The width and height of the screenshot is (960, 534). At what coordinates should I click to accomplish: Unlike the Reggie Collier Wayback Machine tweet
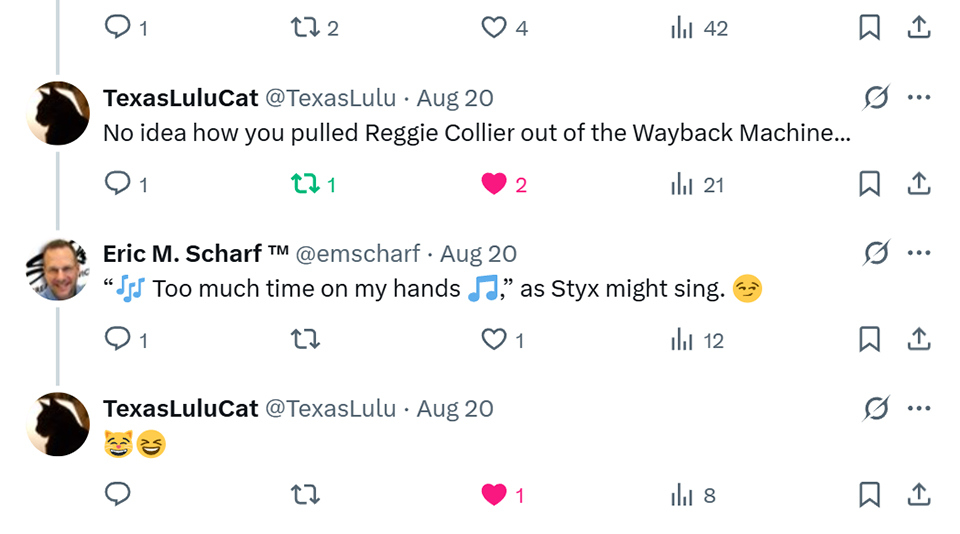tap(494, 184)
